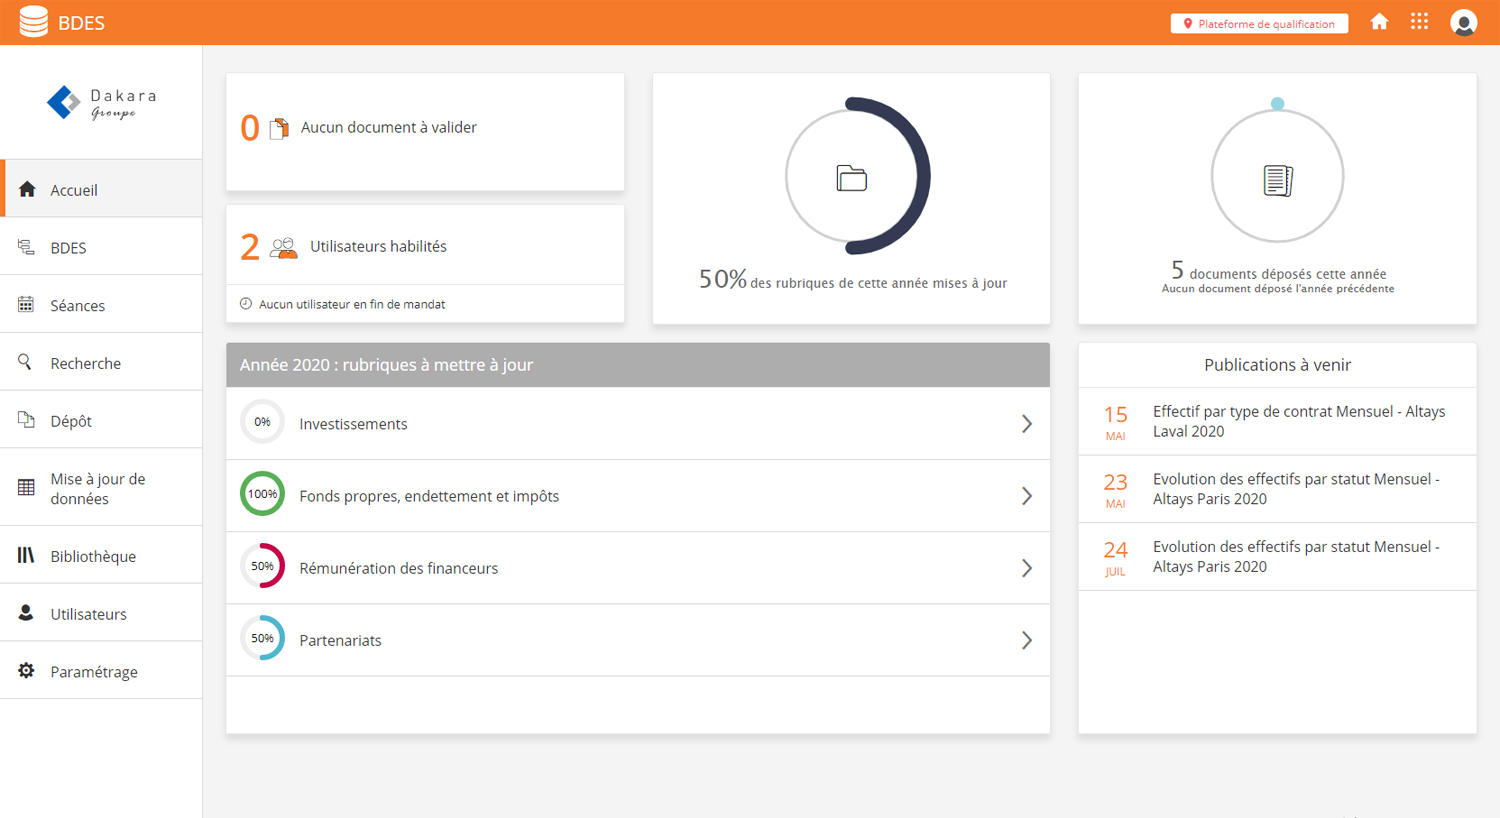Click the Dakara Groupe logo
1500x818 pixels.
click(x=102, y=102)
